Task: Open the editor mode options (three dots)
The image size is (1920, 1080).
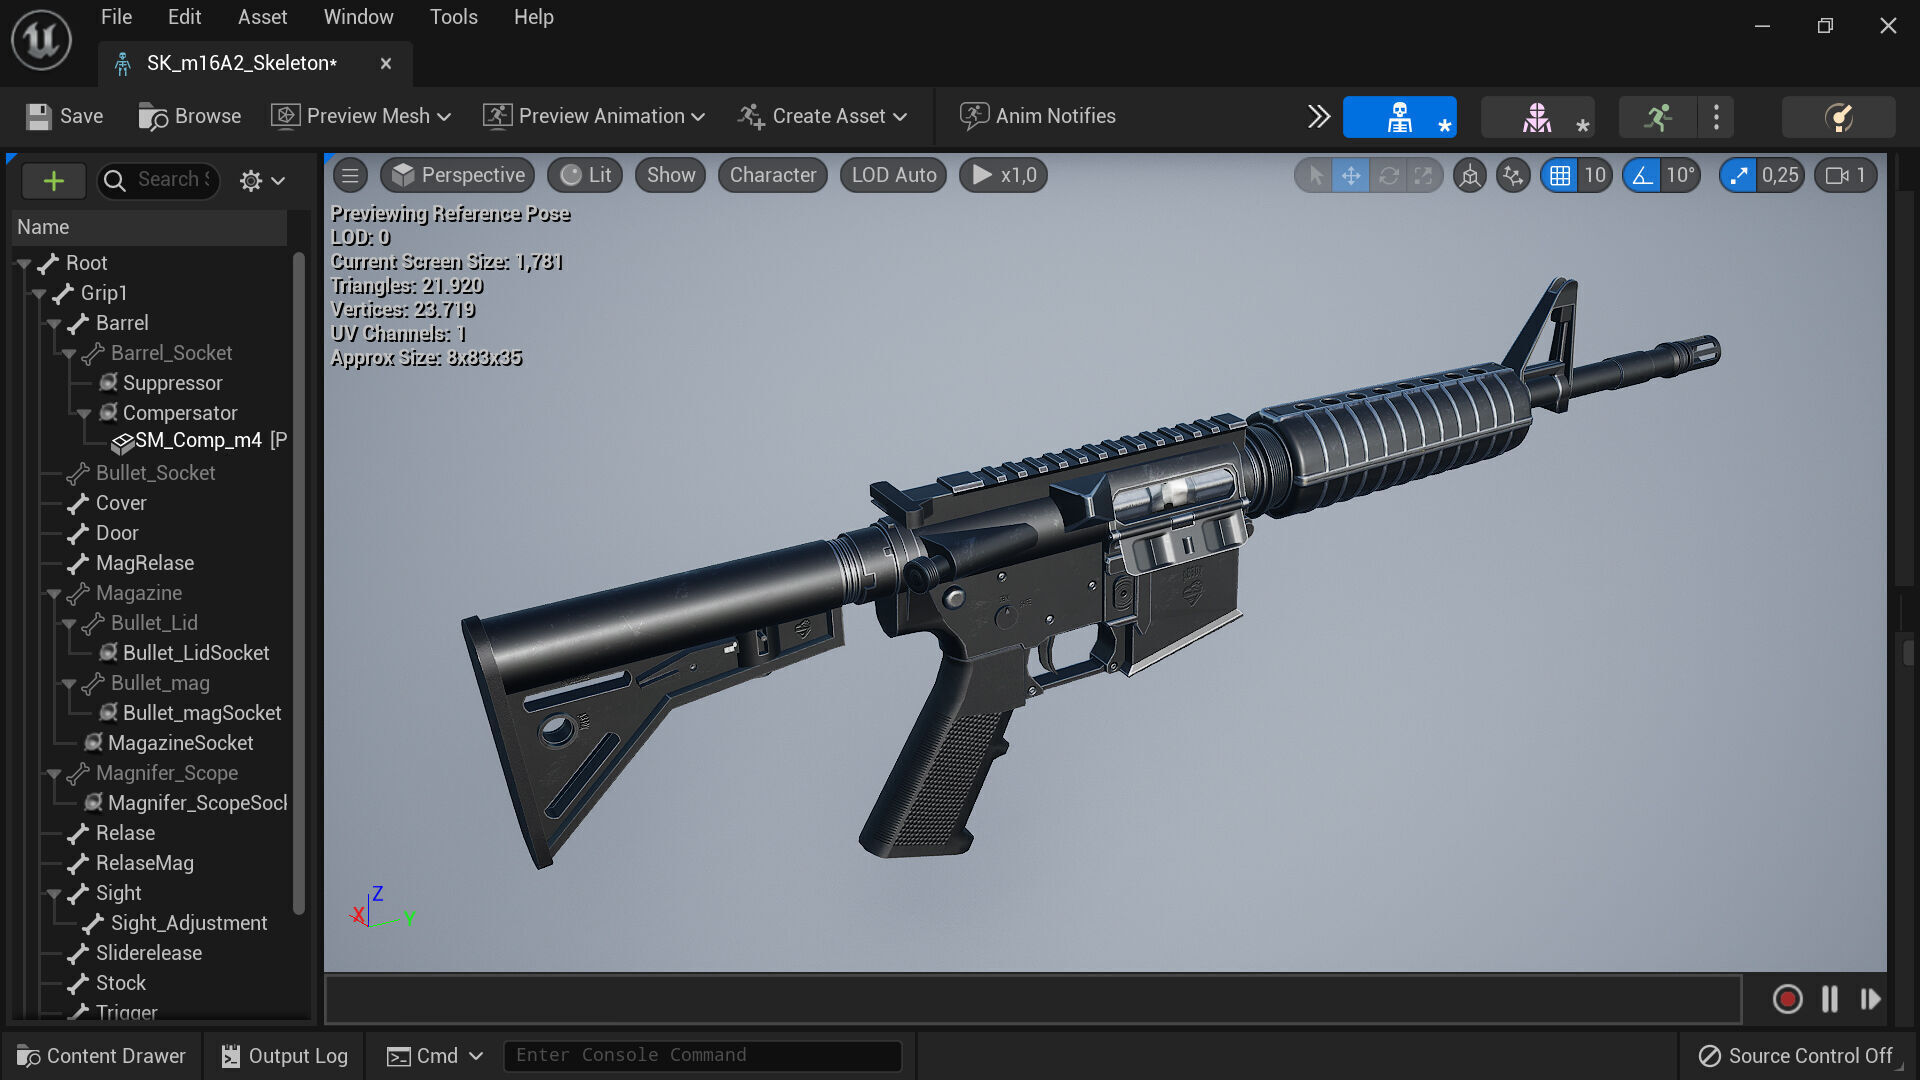Action: coord(1716,117)
